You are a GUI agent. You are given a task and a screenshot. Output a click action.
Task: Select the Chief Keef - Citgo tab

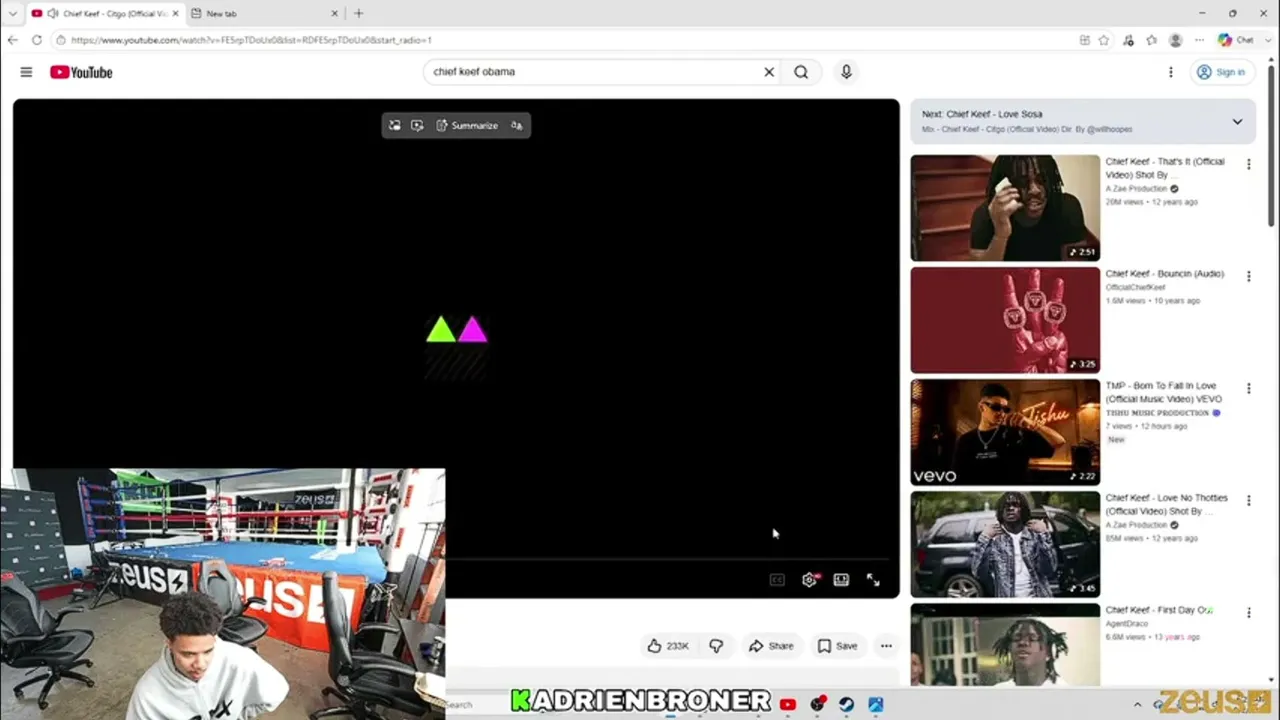(x=105, y=13)
